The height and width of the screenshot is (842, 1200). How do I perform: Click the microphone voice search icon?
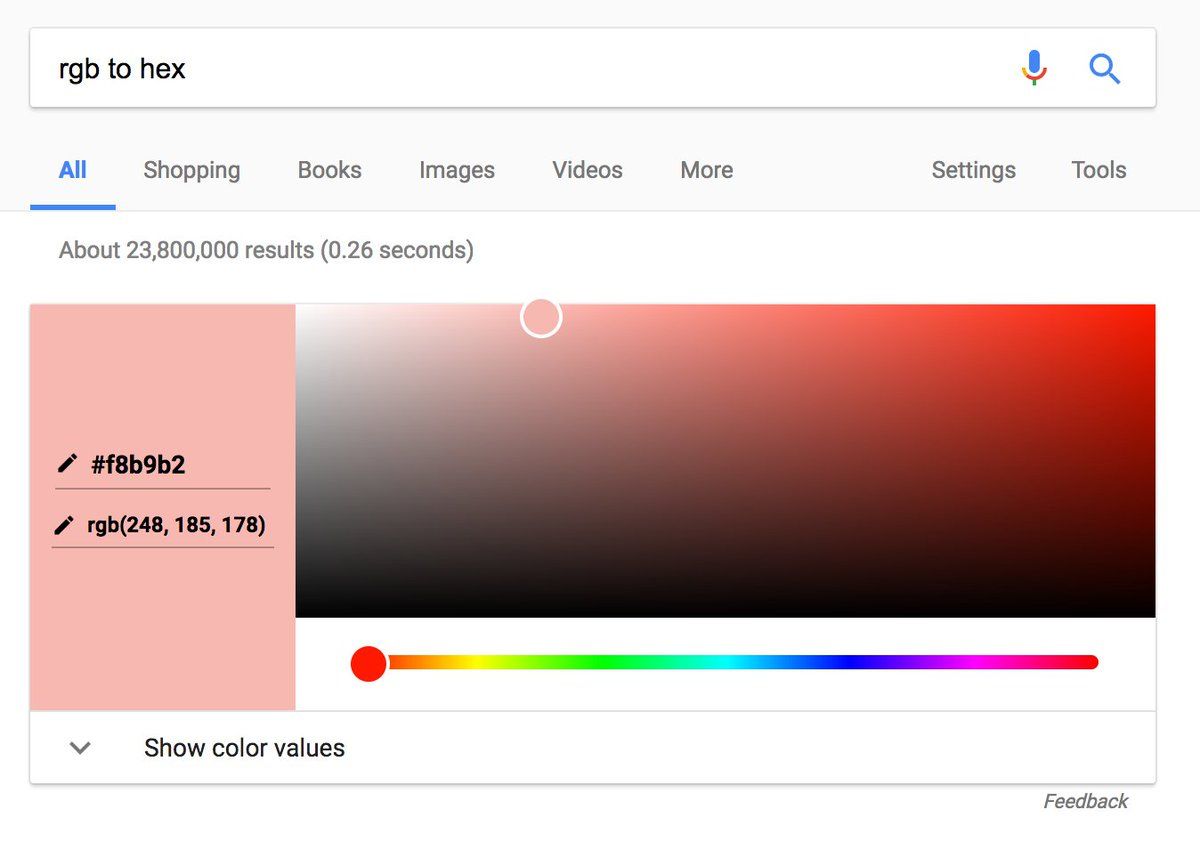click(1034, 68)
